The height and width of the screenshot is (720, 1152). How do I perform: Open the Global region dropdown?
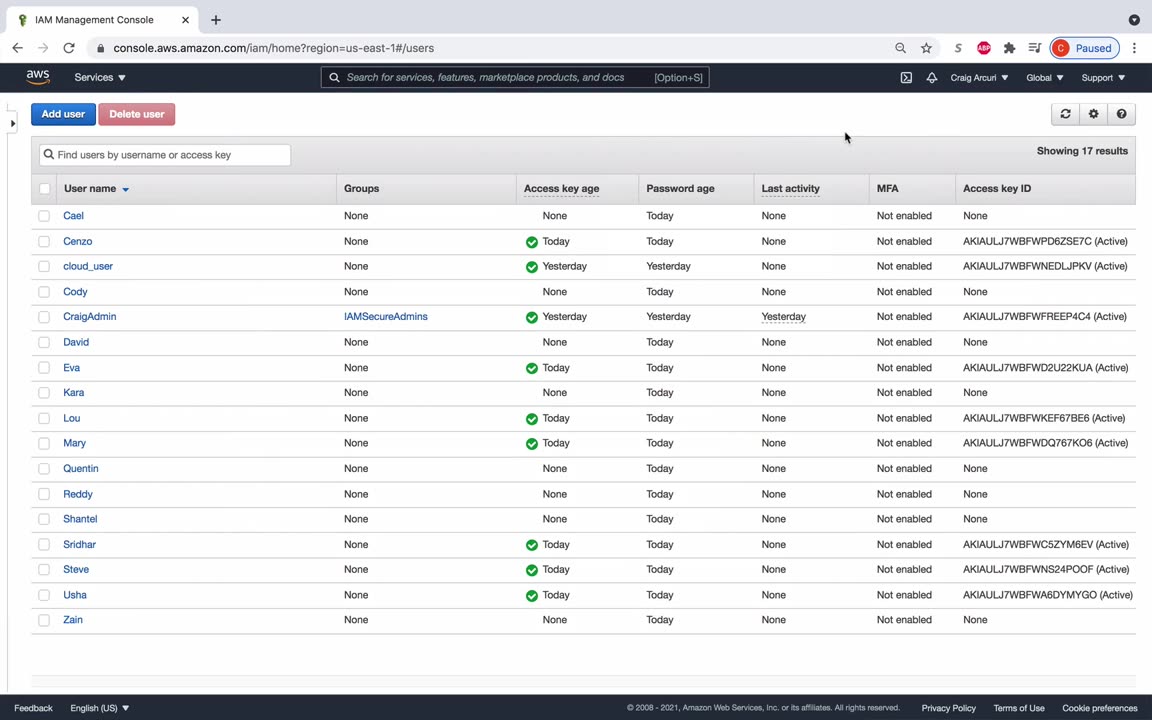[1045, 77]
